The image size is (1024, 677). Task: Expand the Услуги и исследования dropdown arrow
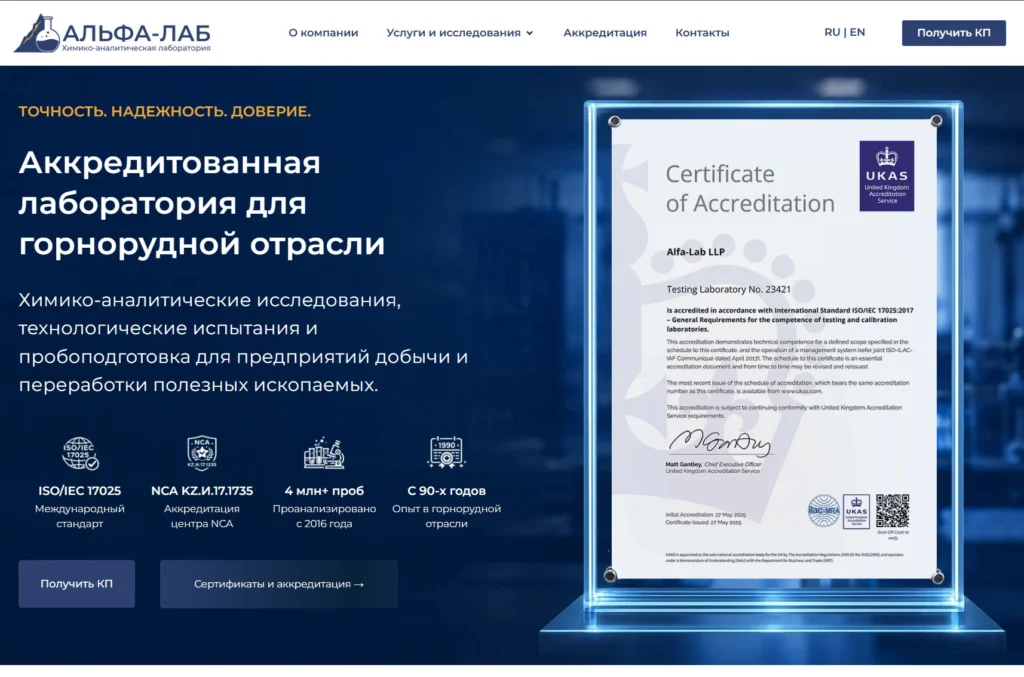pos(530,33)
